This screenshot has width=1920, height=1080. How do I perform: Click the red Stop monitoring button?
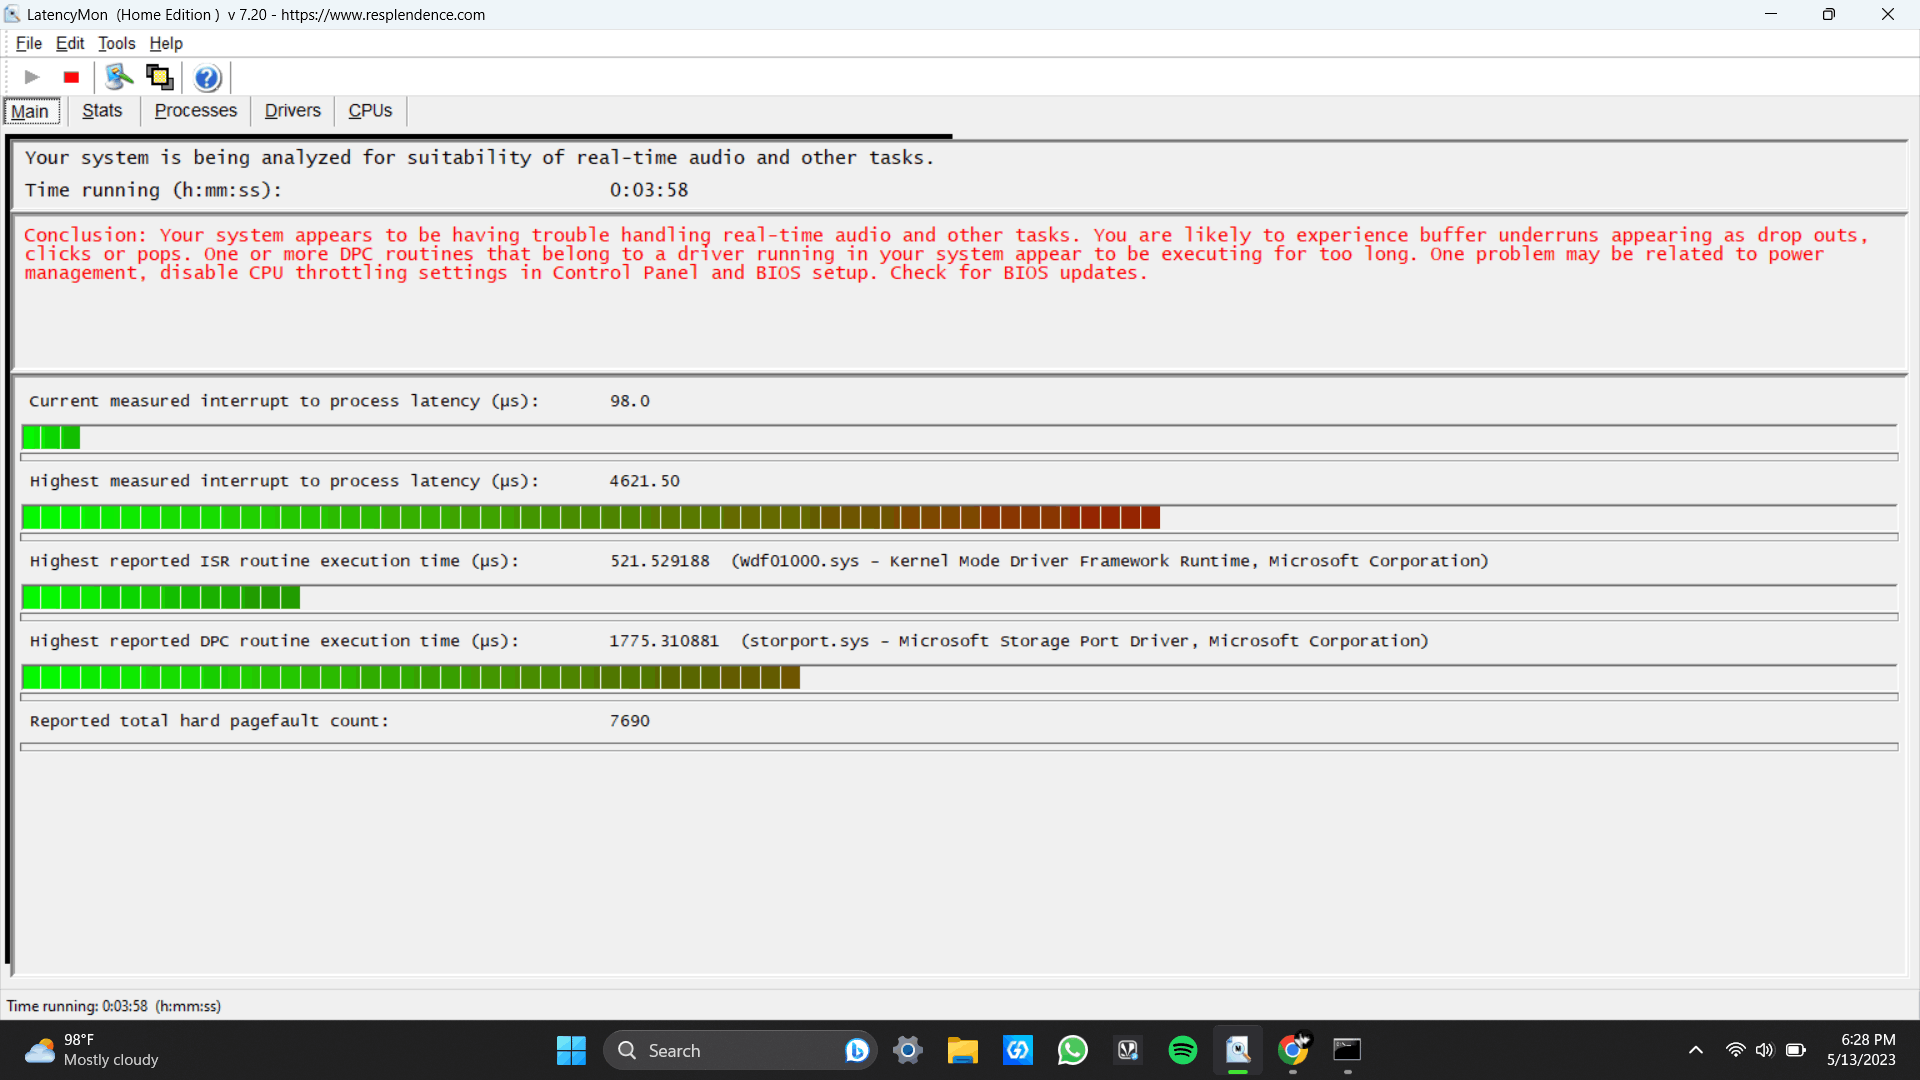[x=71, y=77]
